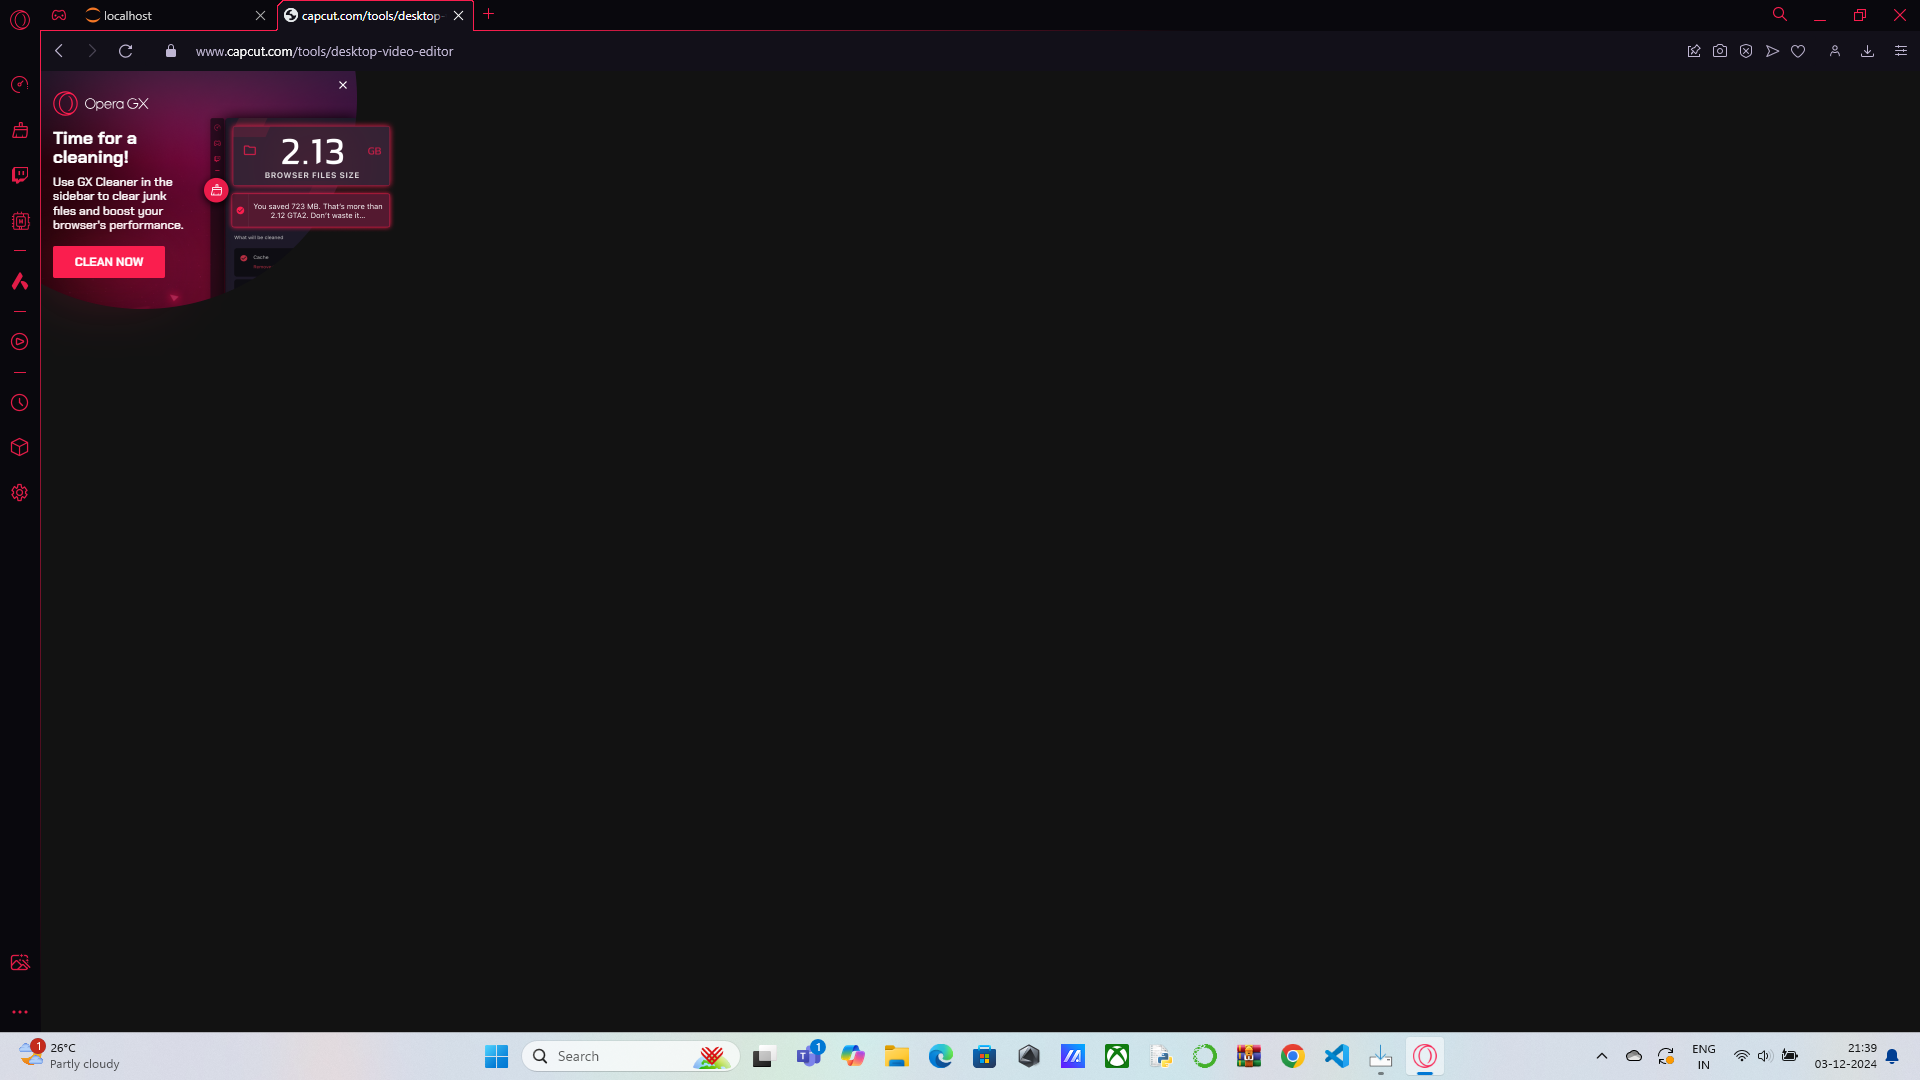The width and height of the screenshot is (1920, 1080).
Task: Open the Extensions cube icon in the sidebar
Action: (20, 447)
